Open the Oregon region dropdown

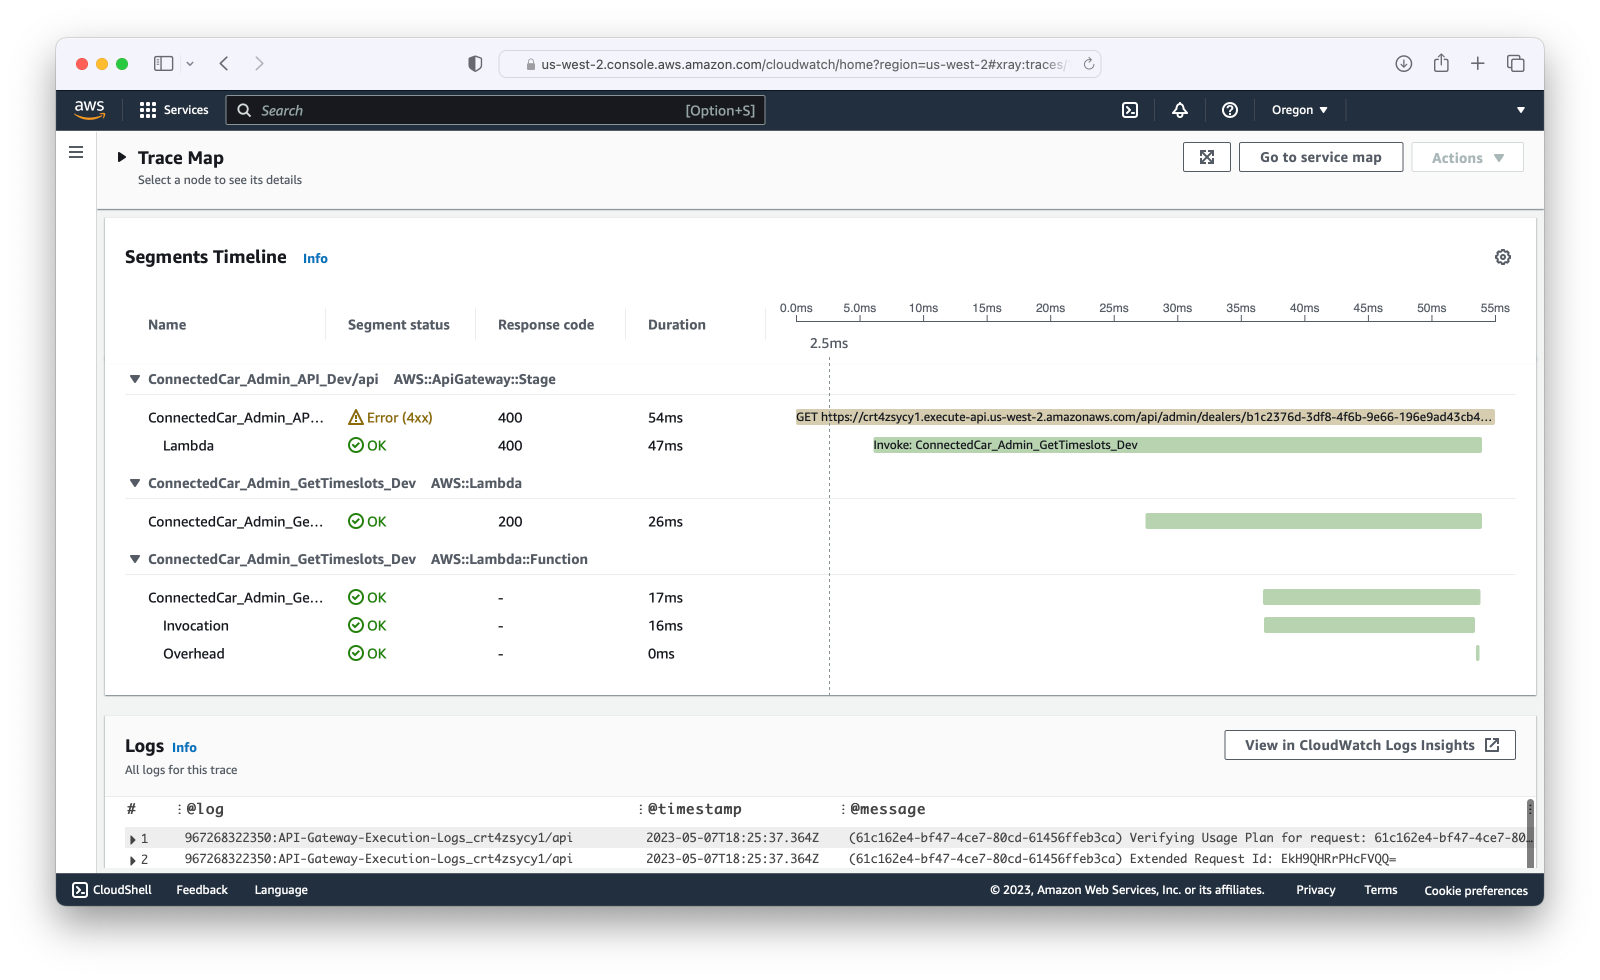click(1299, 110)
